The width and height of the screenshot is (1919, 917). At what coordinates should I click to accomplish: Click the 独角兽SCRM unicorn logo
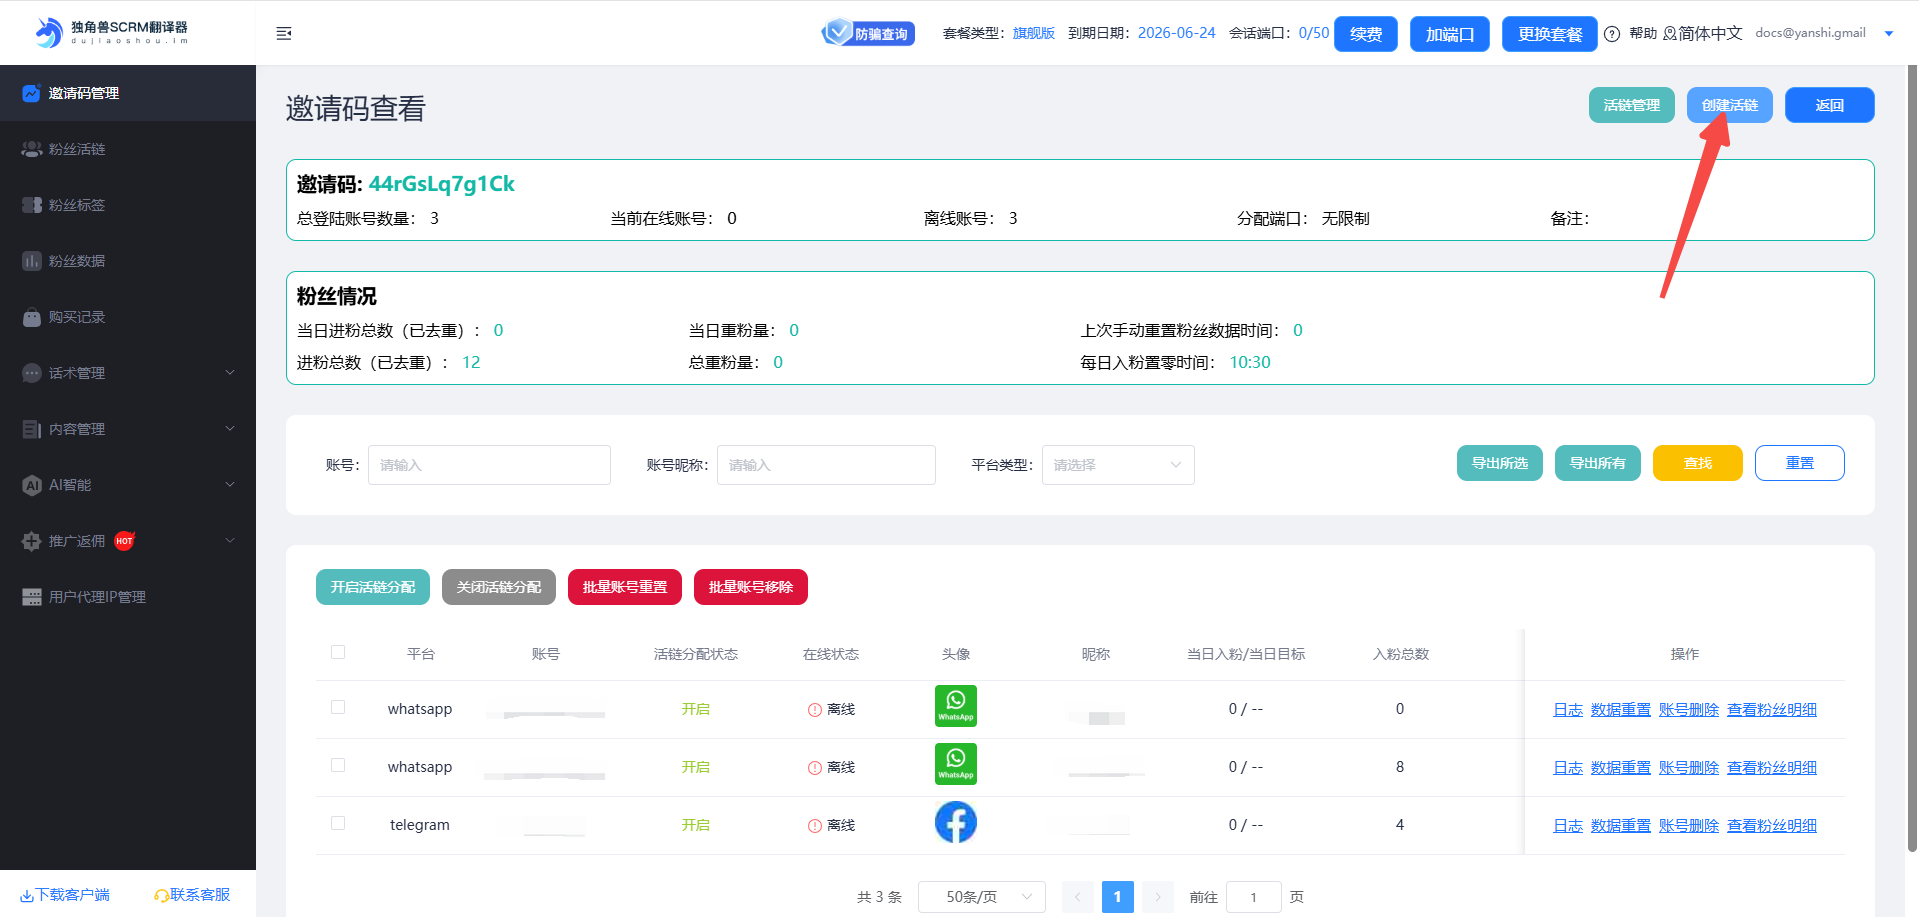pos(48,33)
